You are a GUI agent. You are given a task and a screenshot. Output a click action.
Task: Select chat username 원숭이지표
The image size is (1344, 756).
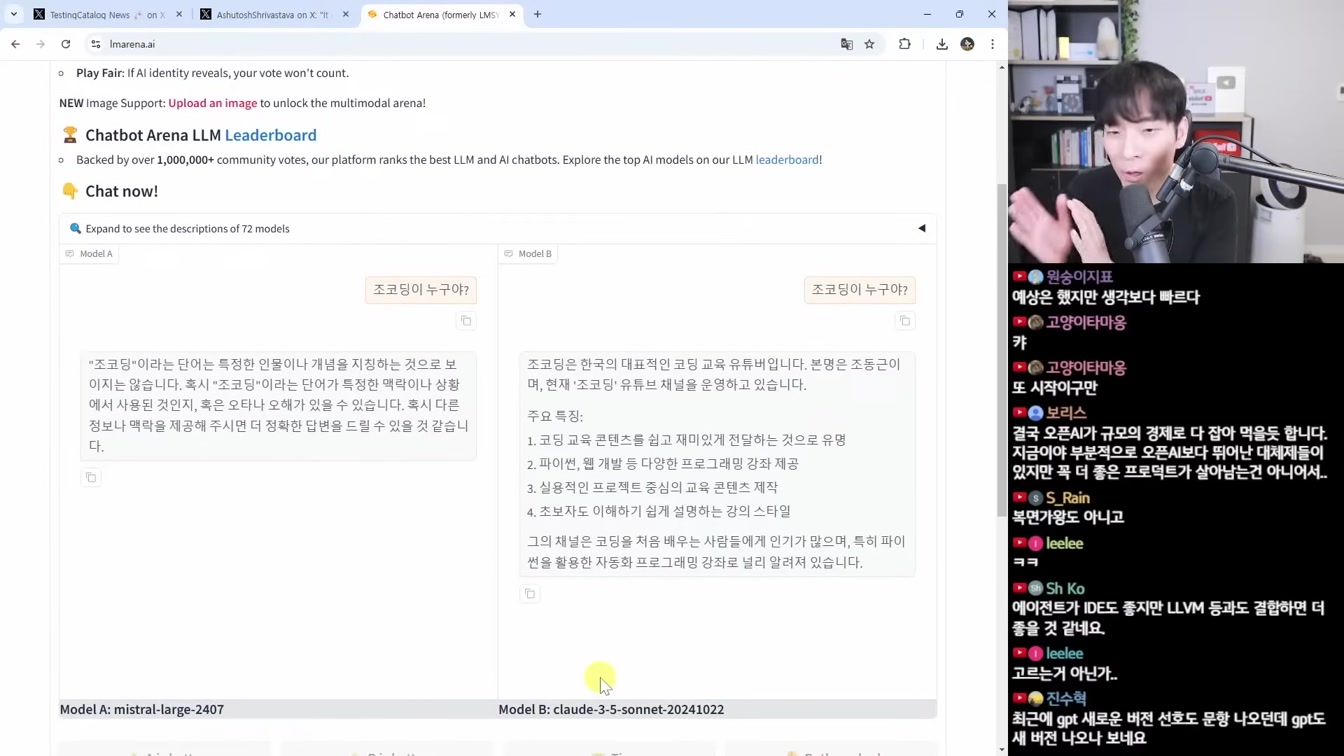1079,277
